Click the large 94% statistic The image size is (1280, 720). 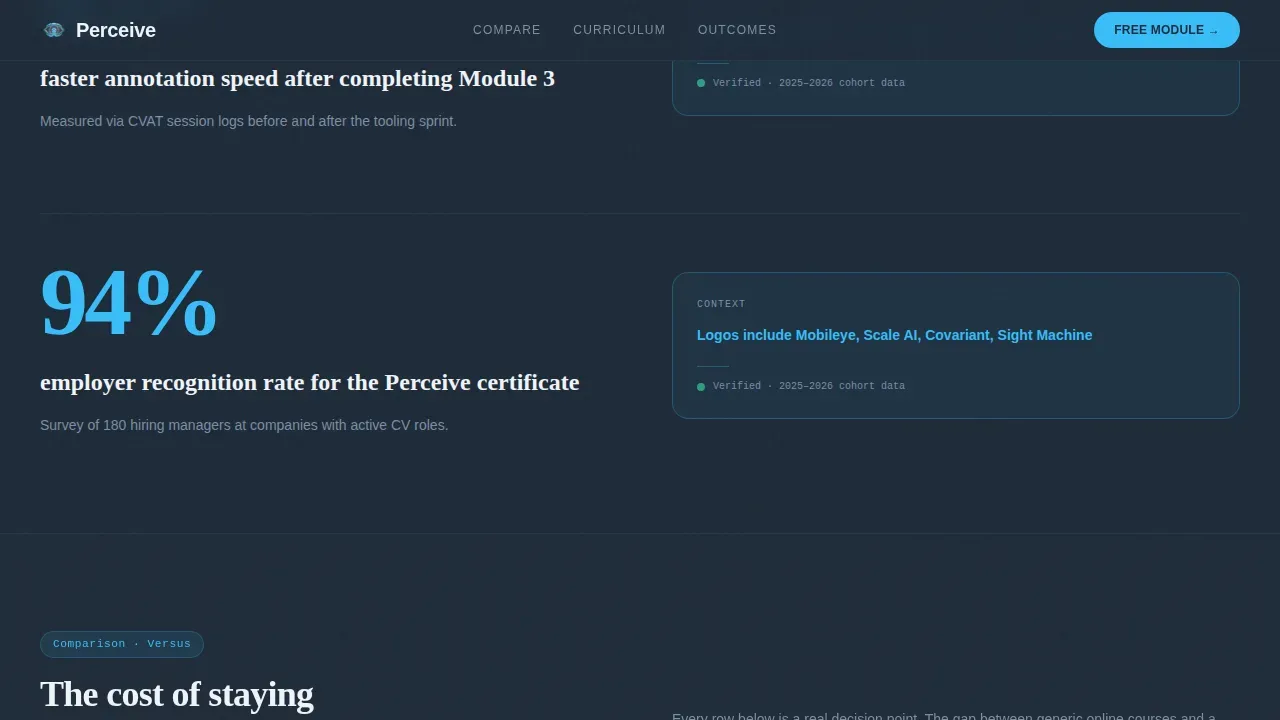click(x=128, y=303)
